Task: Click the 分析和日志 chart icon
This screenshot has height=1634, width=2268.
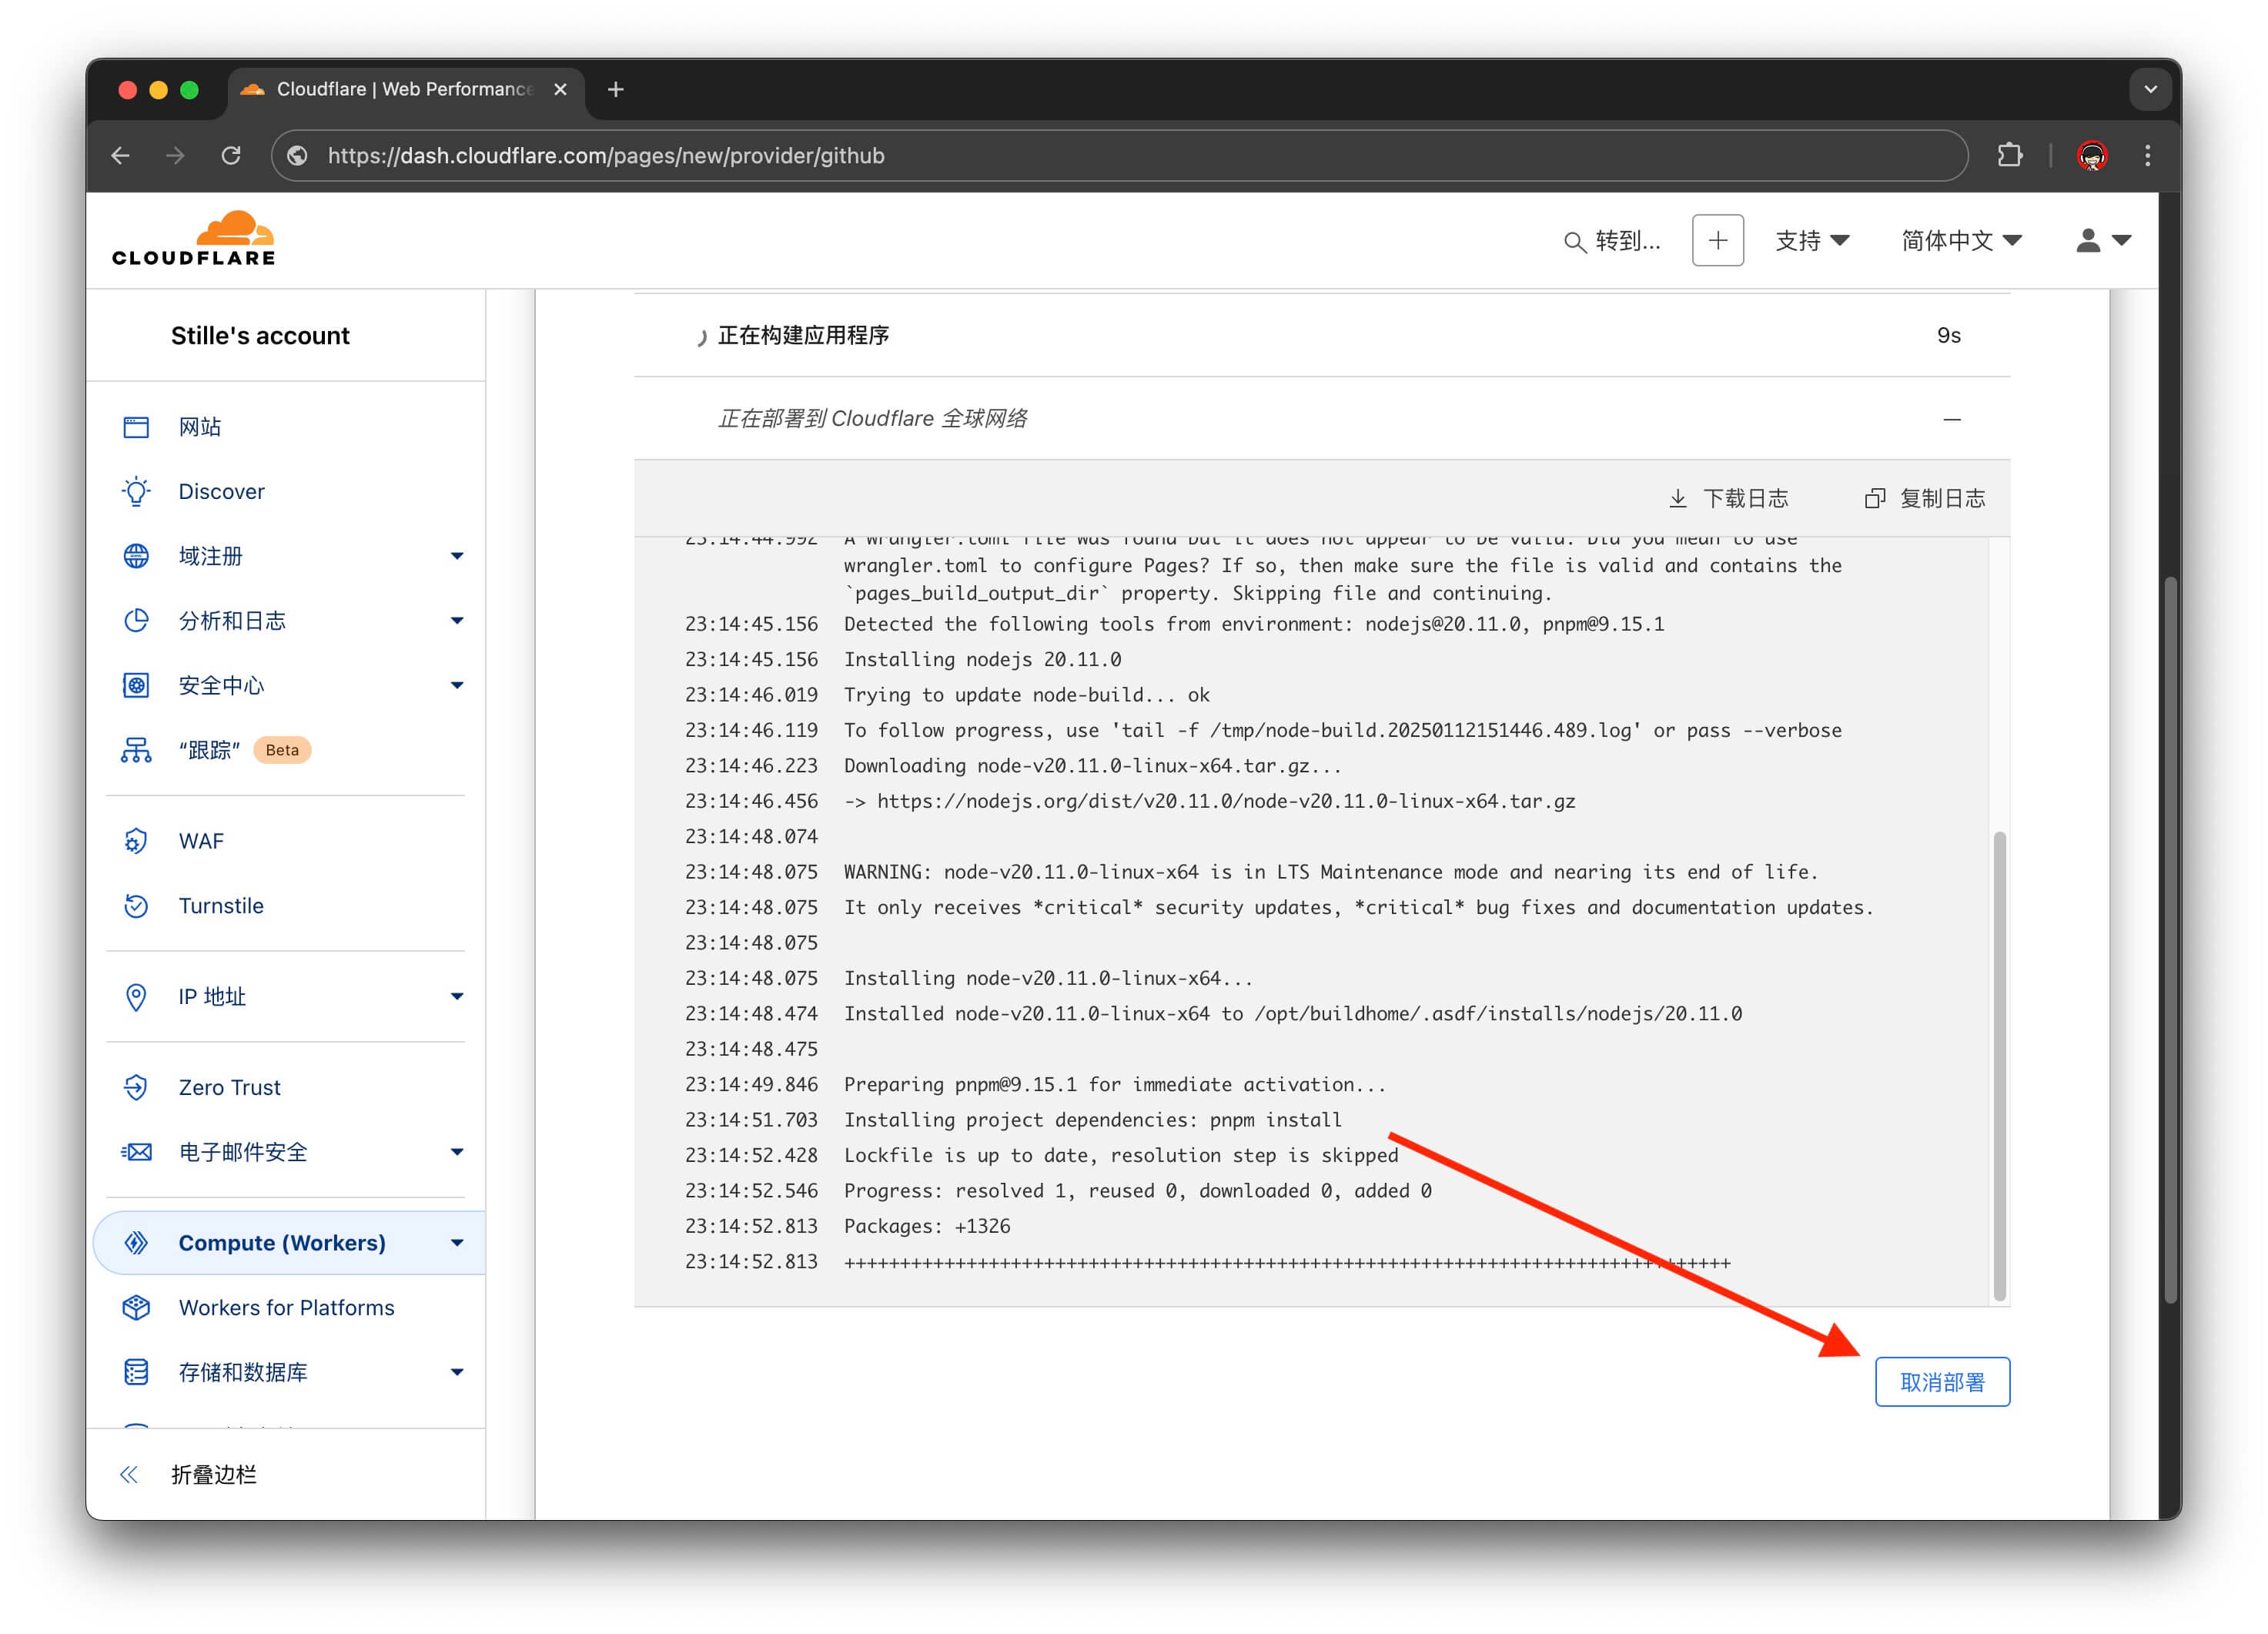Action: tap(136, 620)
